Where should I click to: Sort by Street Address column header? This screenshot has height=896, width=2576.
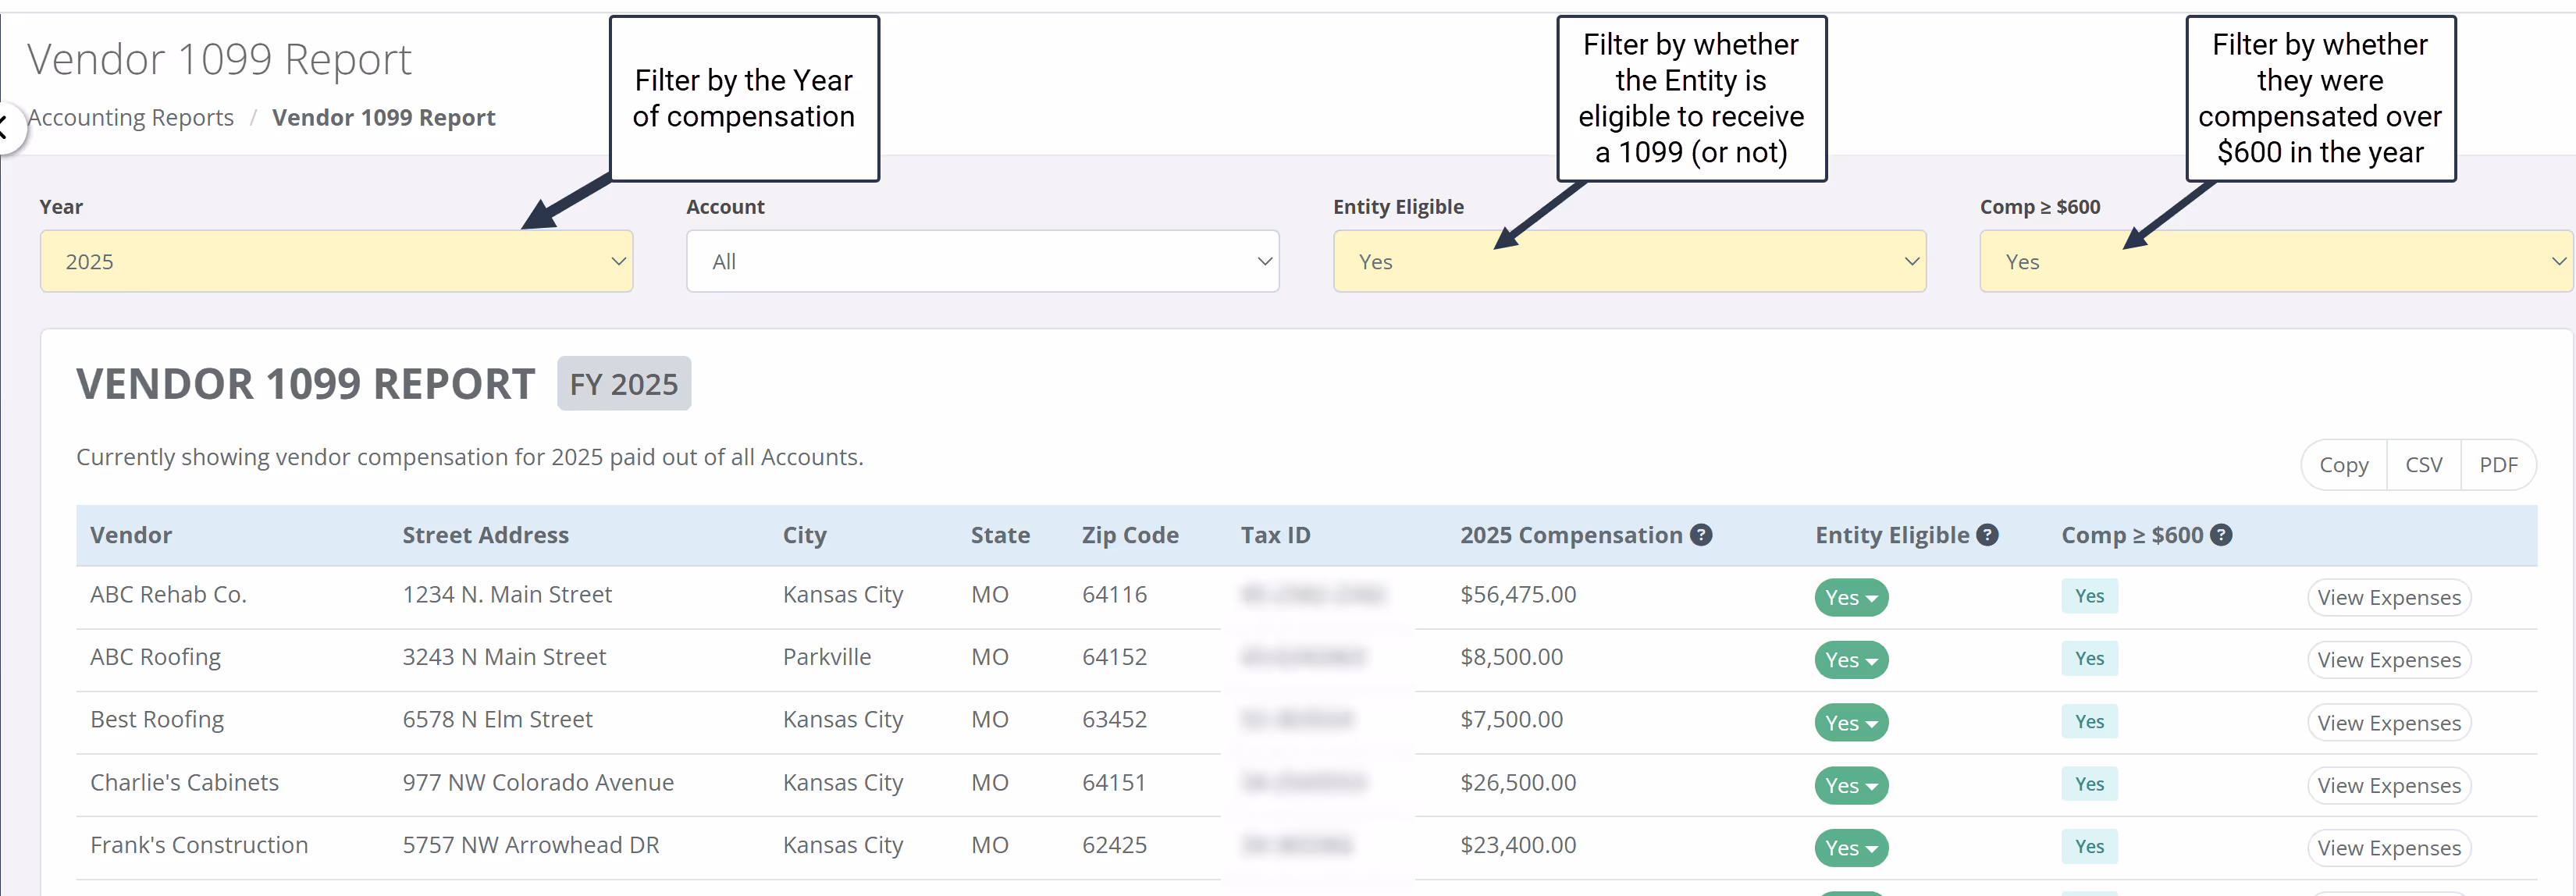(485, 535)
